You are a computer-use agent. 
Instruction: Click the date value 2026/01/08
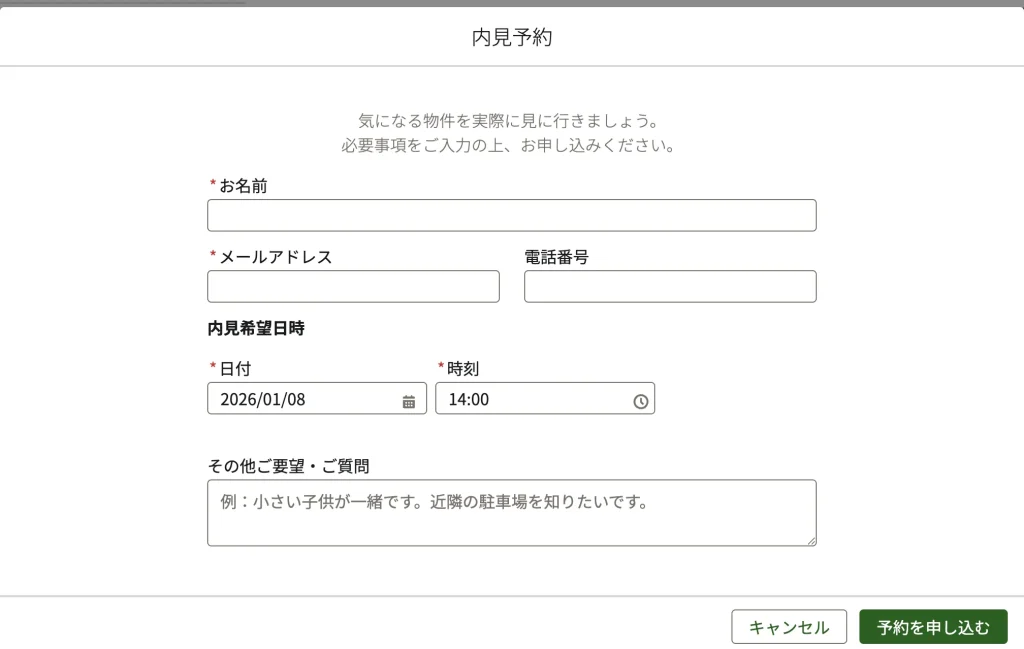263,399
